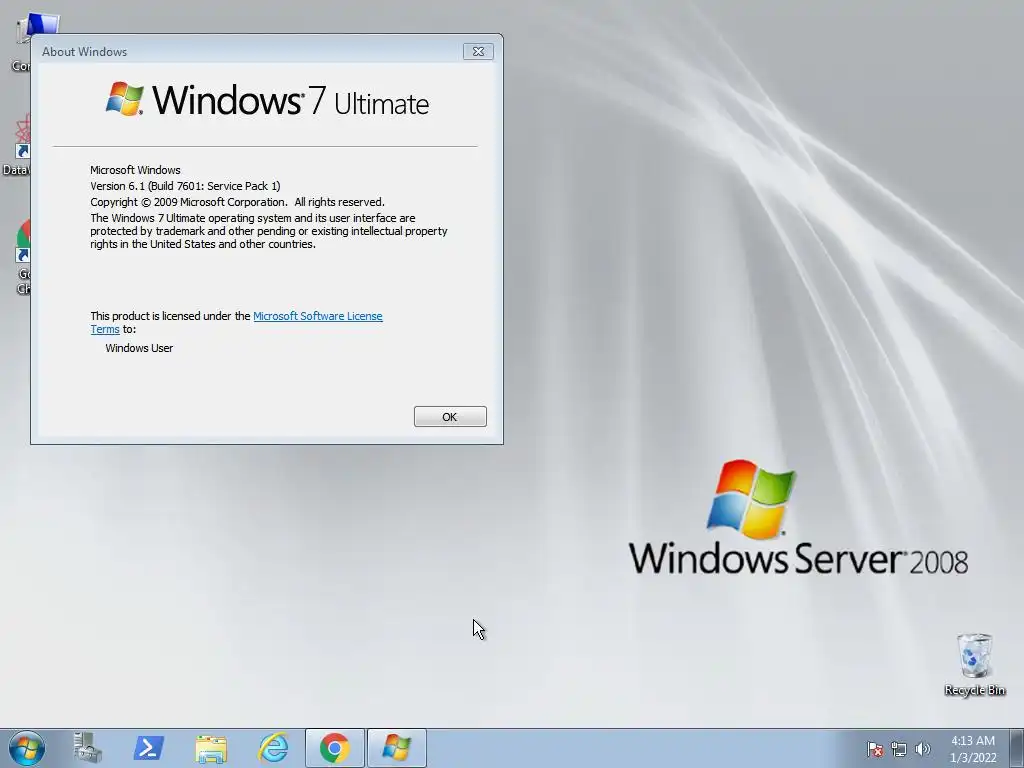Click OK in the About Windows dialog

click(x=450, y=417)
